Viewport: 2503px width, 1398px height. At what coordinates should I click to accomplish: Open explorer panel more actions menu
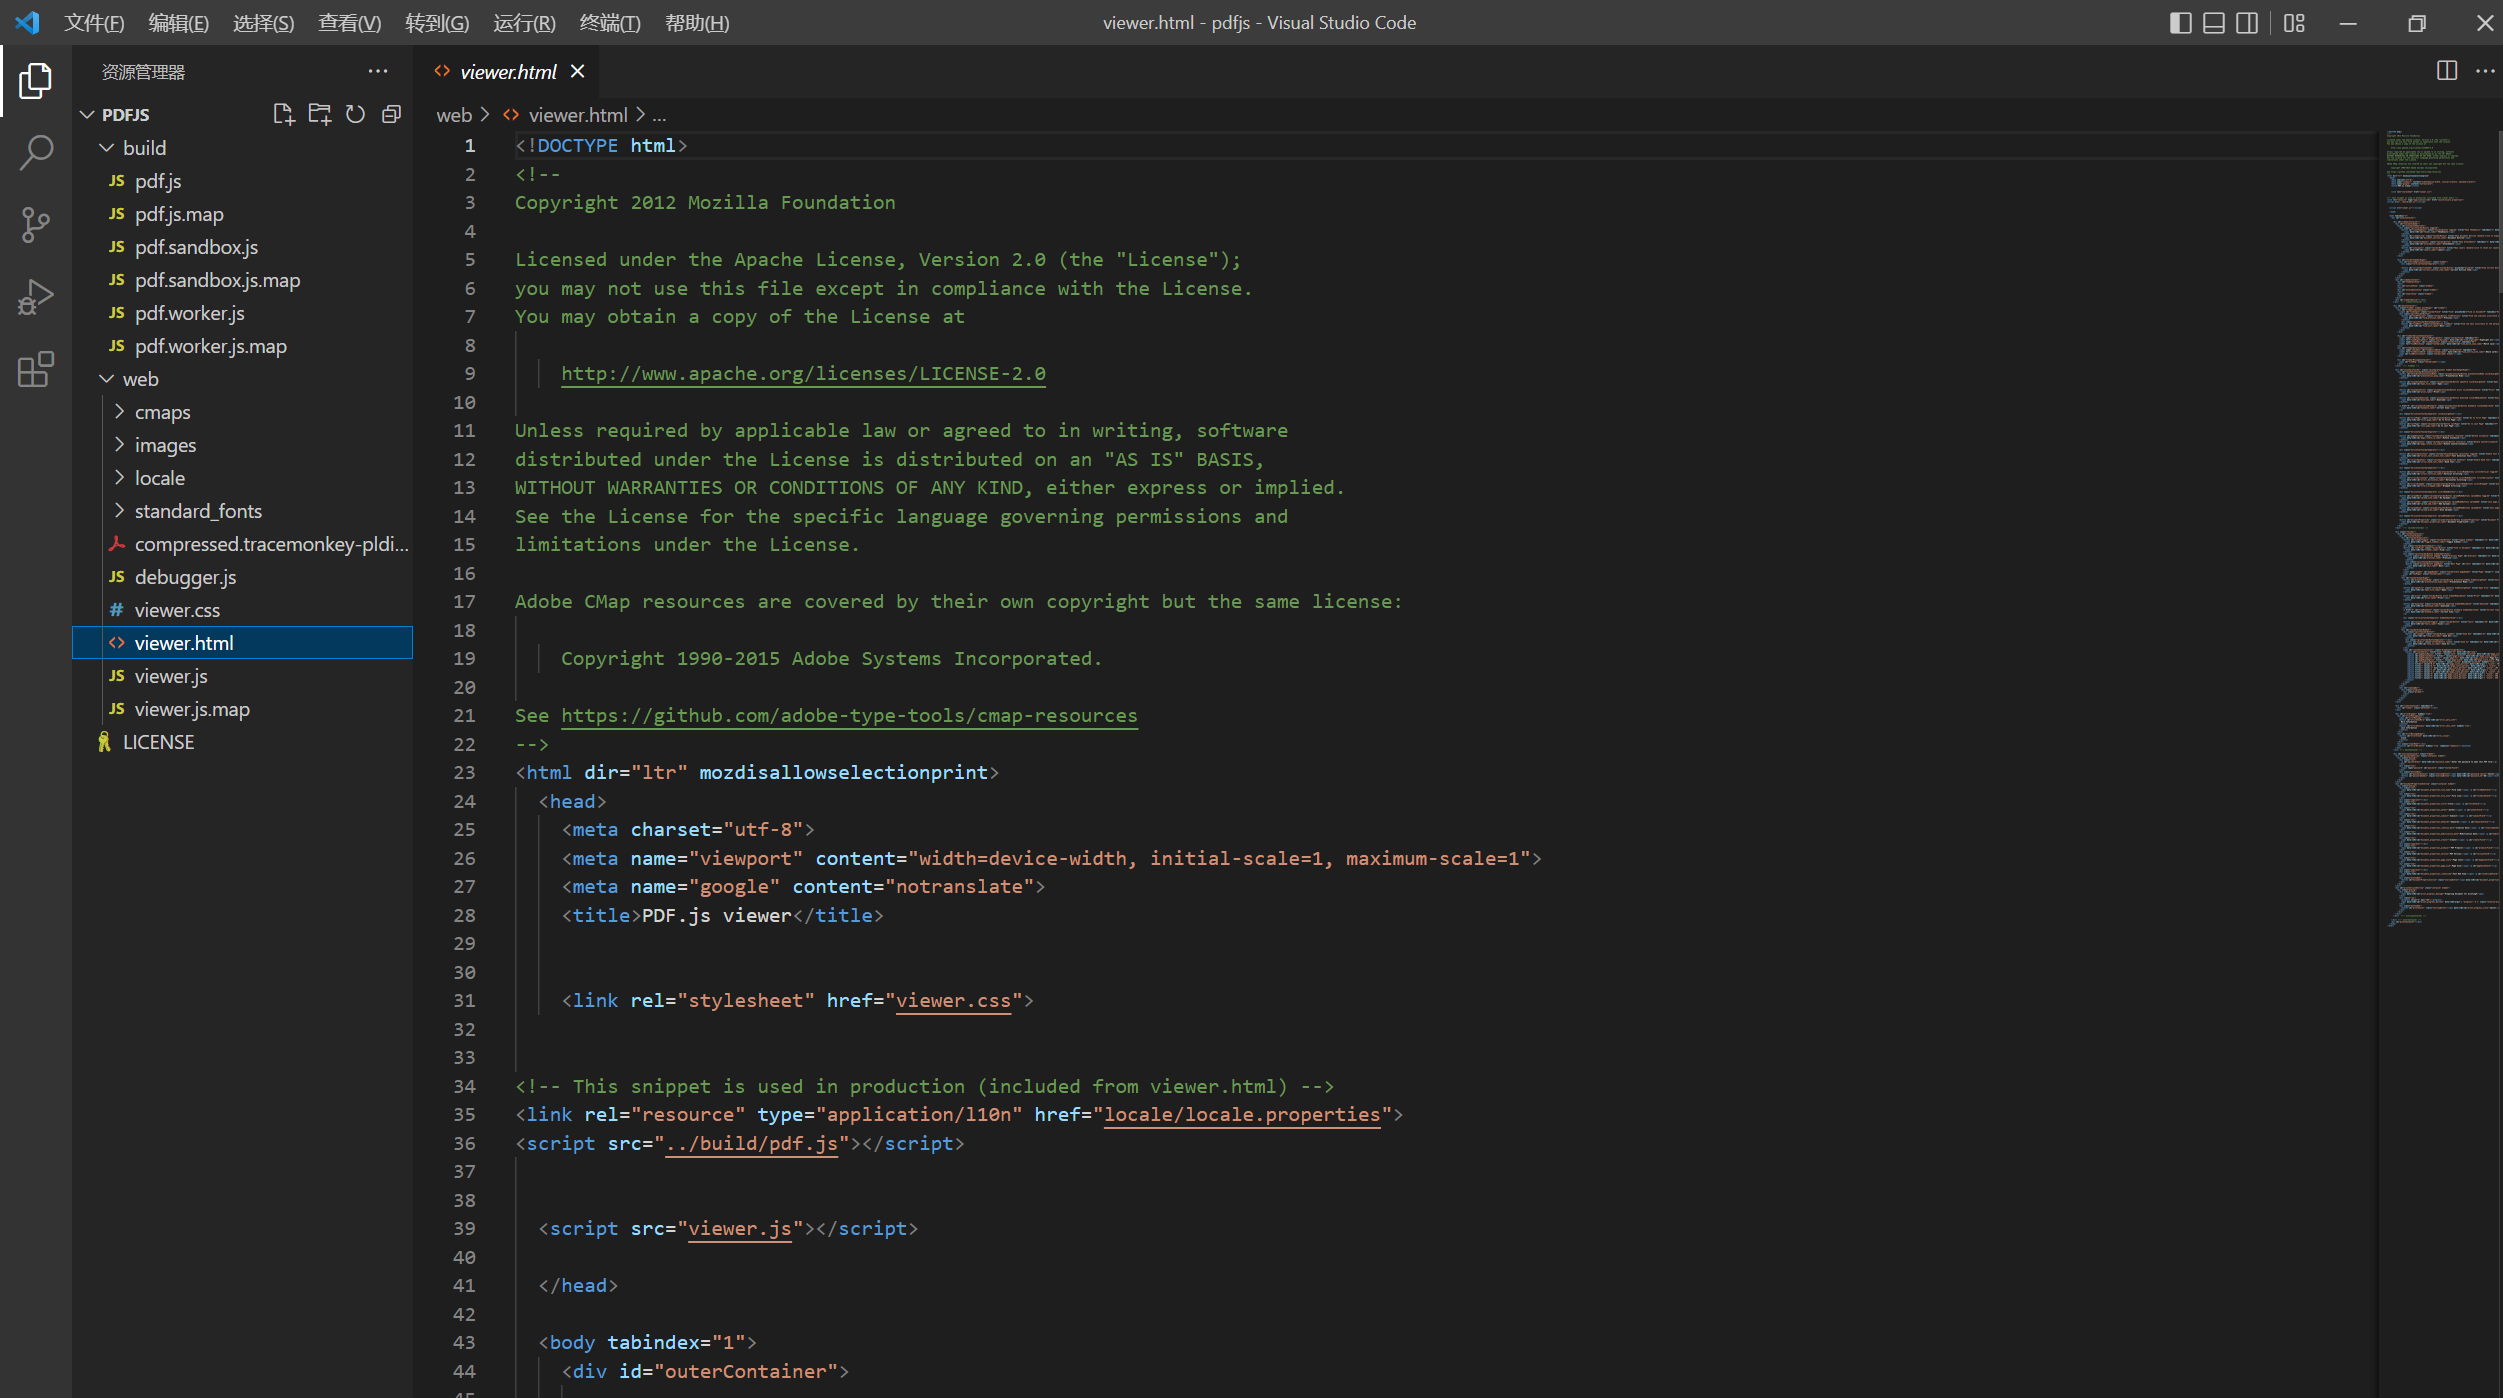point(377,71)
